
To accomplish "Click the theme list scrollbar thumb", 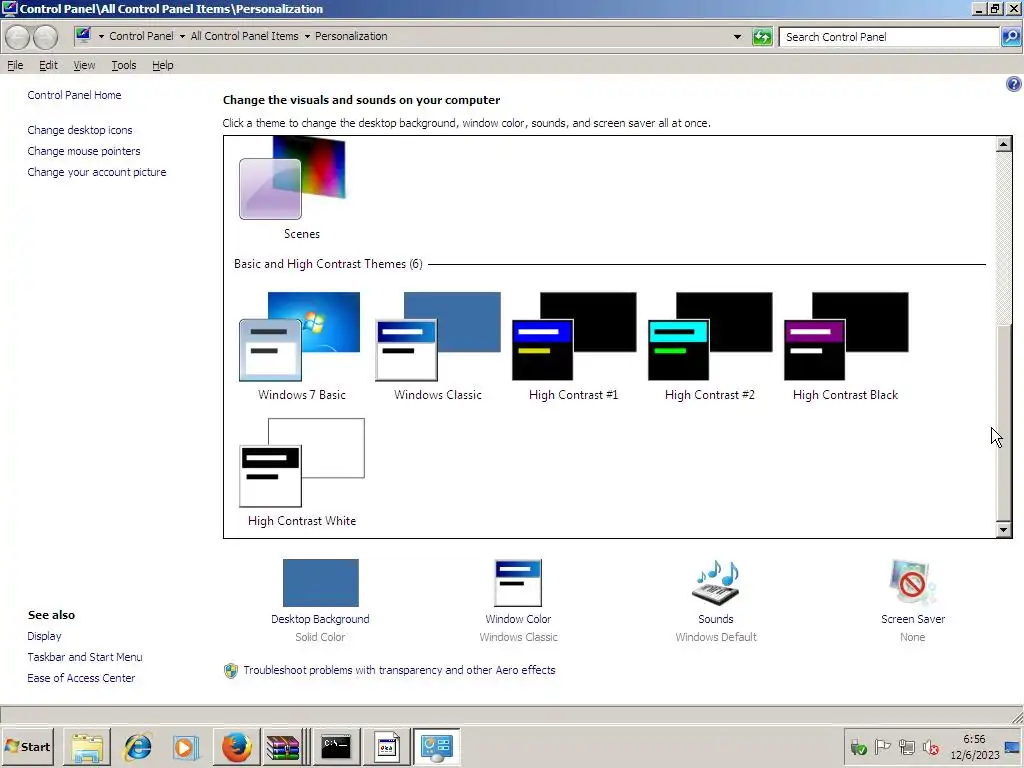I will [x=1004, y=421].
